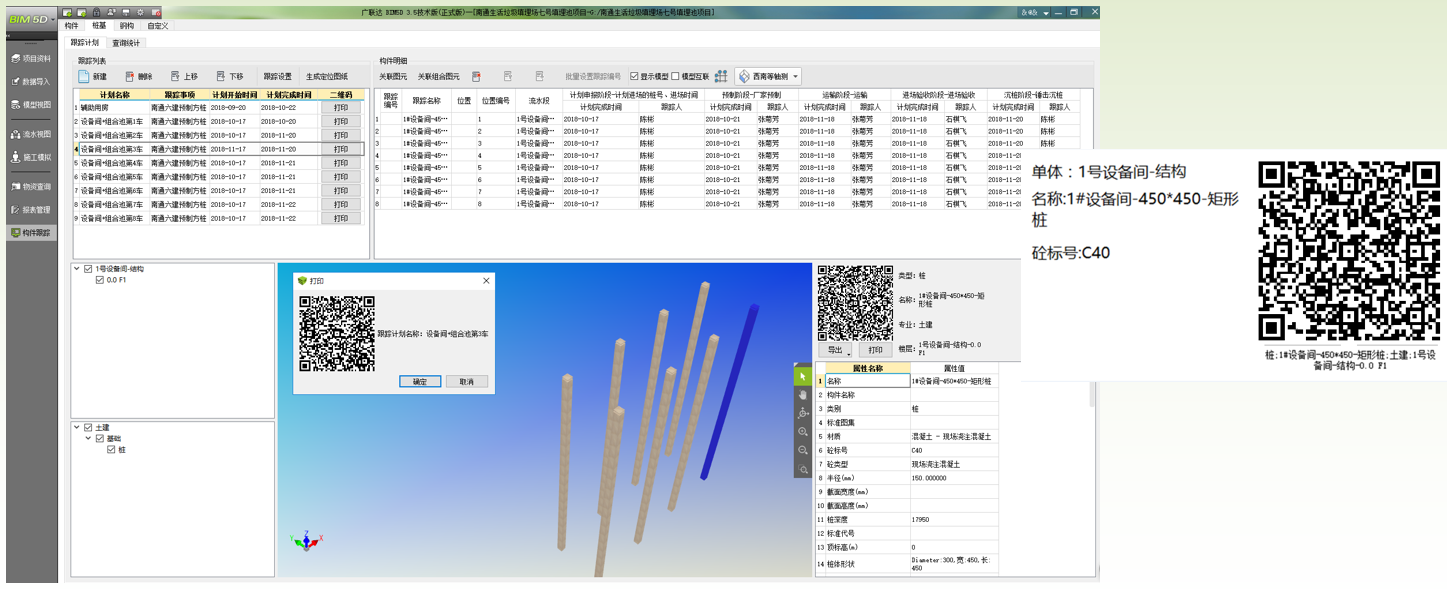Click 关联组合图元 button
The height and width of the screenshot is (589, 1447).
pyautogui.click(x=439, y=76)
